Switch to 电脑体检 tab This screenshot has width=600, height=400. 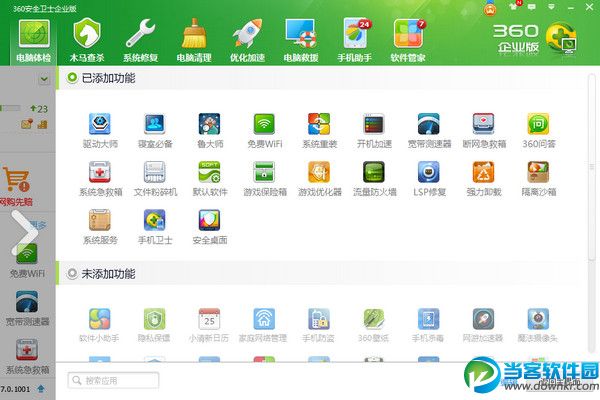34,41
